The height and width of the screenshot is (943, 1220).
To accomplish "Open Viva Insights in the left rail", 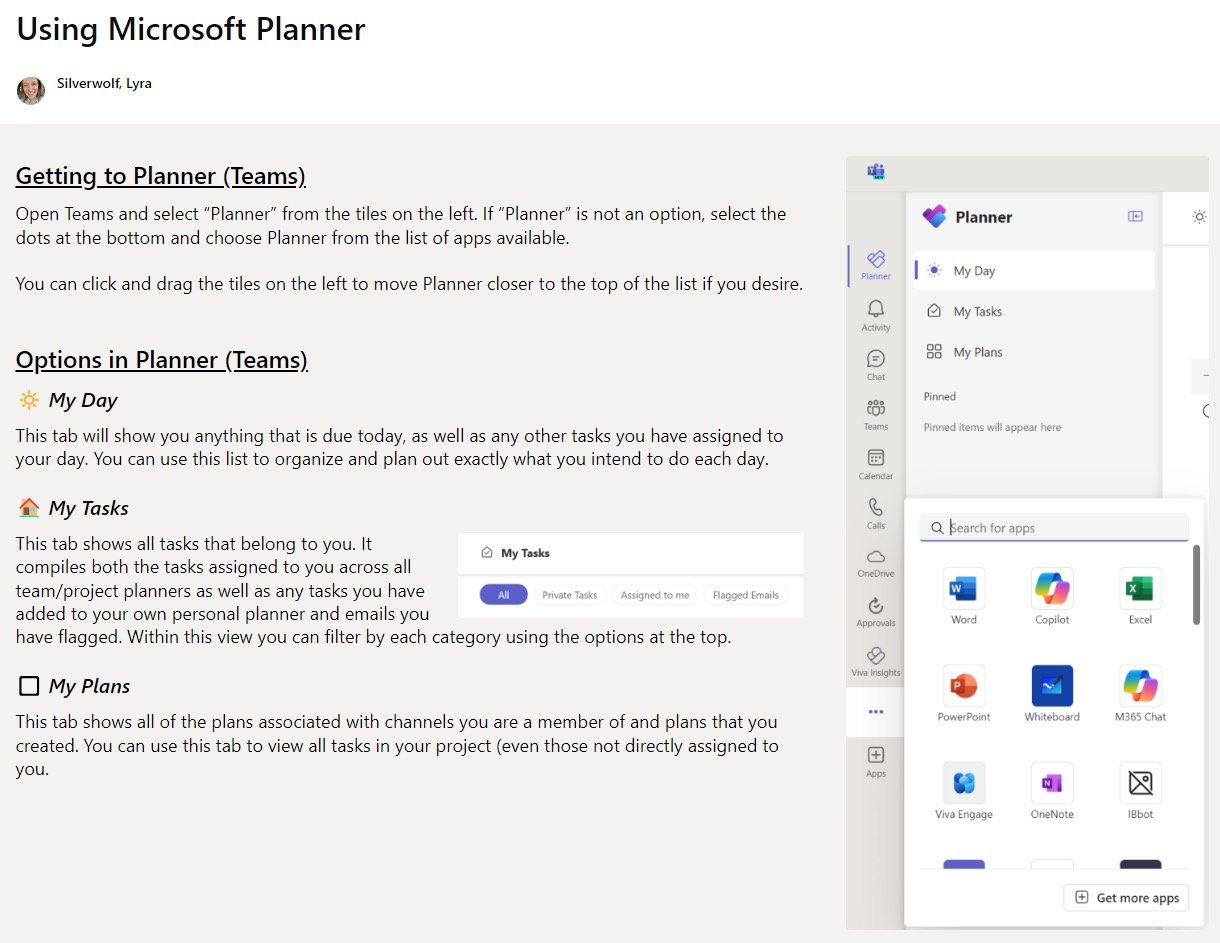I will (x=876, y=662).
